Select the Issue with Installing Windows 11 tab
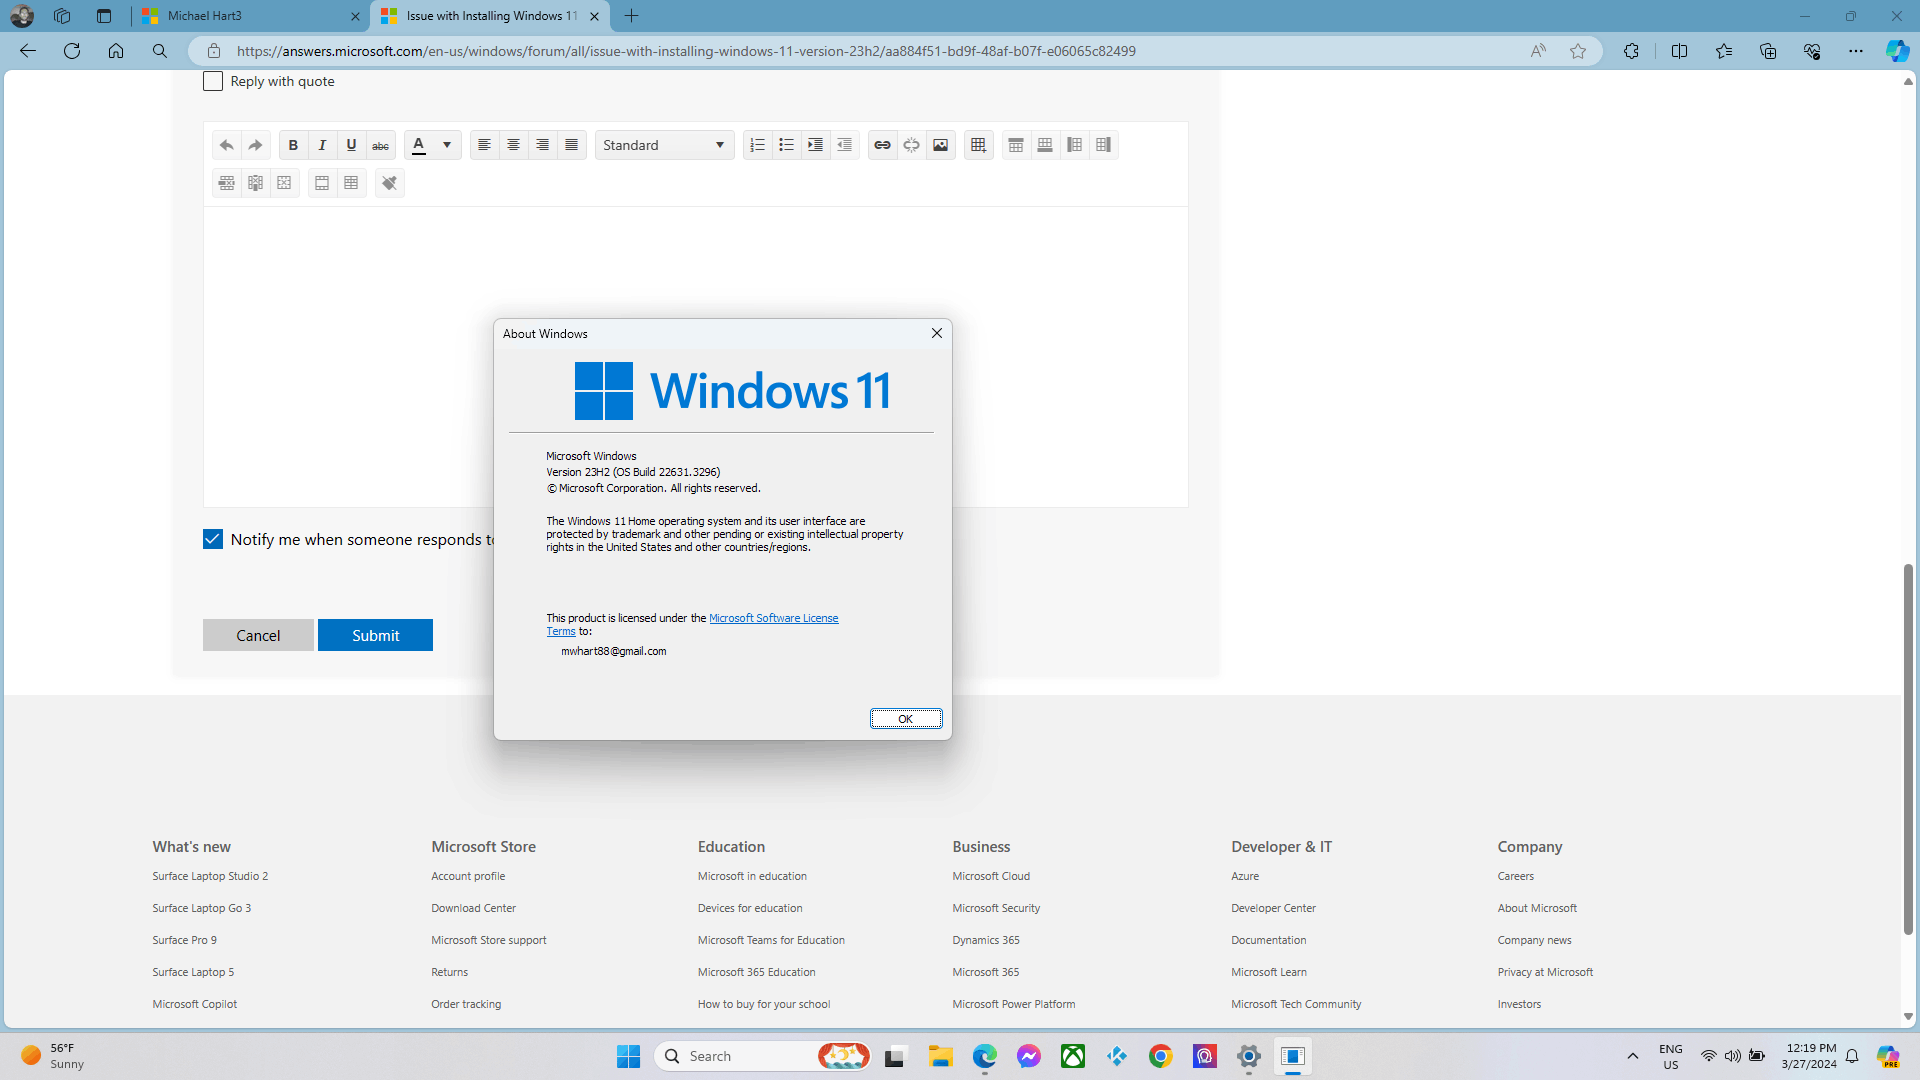 tap(490, 16)
